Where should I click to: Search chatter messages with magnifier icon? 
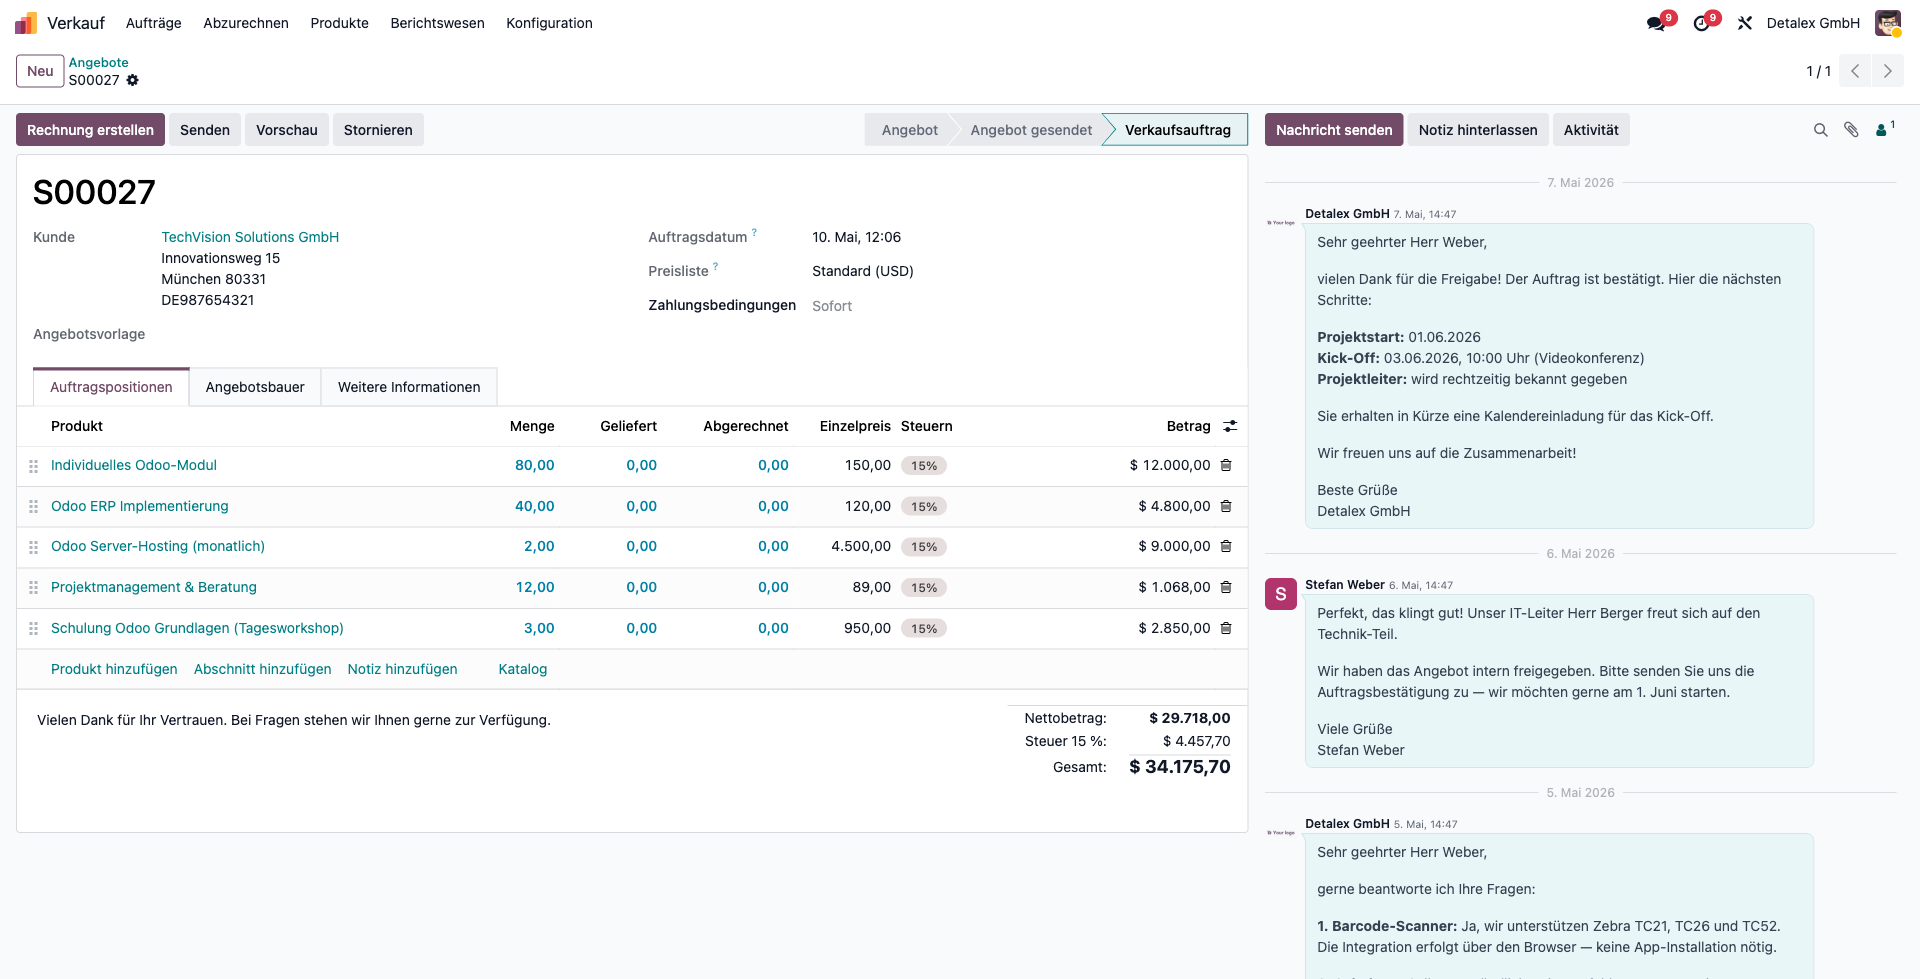pyautogui.click(x=1821, y=130)
